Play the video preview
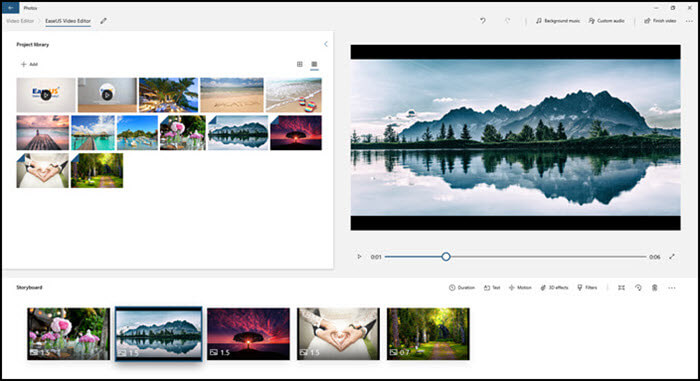The width and height of the screenshot is (700, 381). pos(359,257)
